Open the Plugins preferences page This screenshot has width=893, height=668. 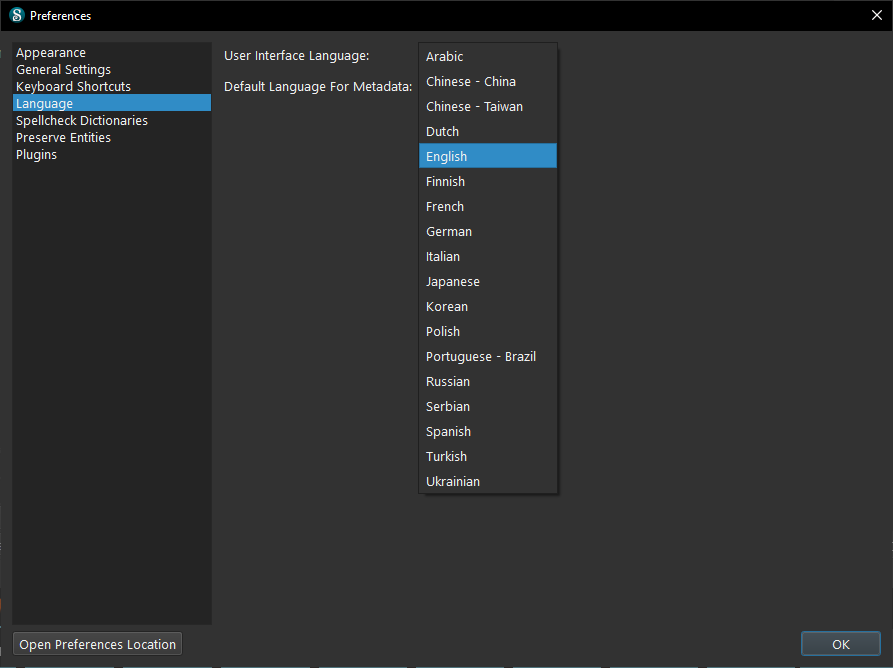click(x=36, y=155)
